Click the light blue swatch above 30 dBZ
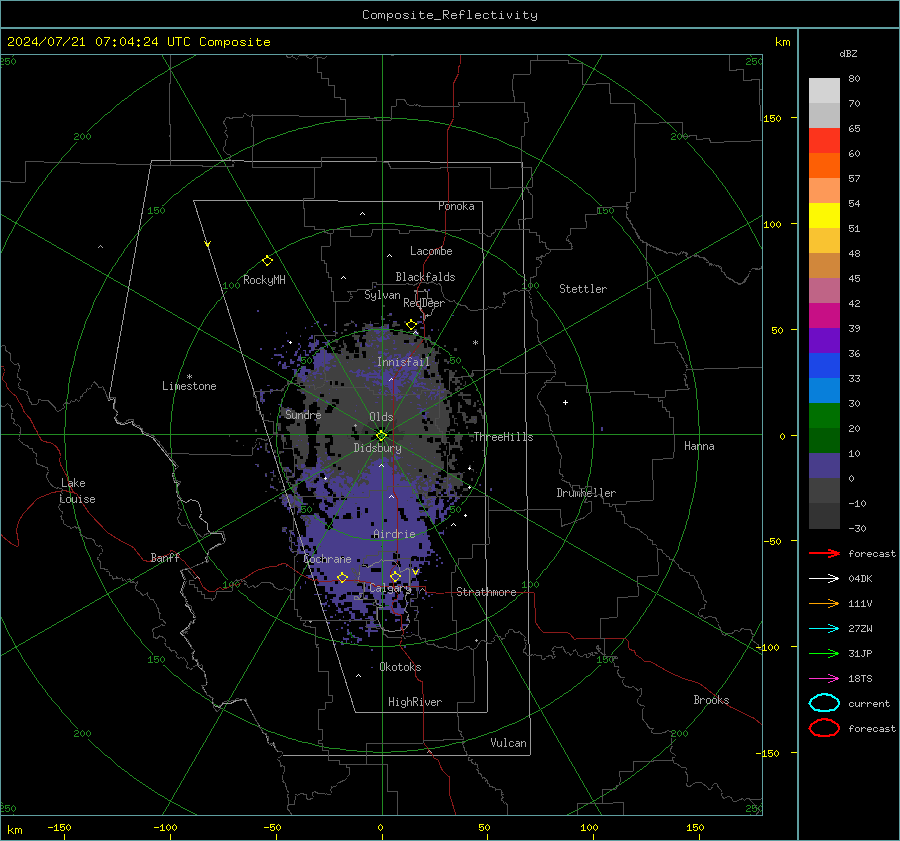Image resolution: width=900 pixels, height=841 pixels. coord(824,390)
